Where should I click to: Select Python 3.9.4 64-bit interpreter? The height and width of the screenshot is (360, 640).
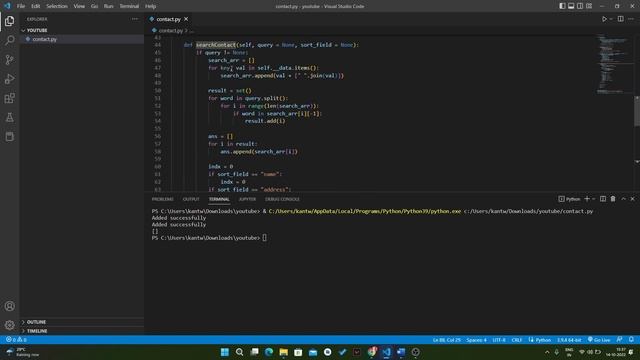coord(569,340)
